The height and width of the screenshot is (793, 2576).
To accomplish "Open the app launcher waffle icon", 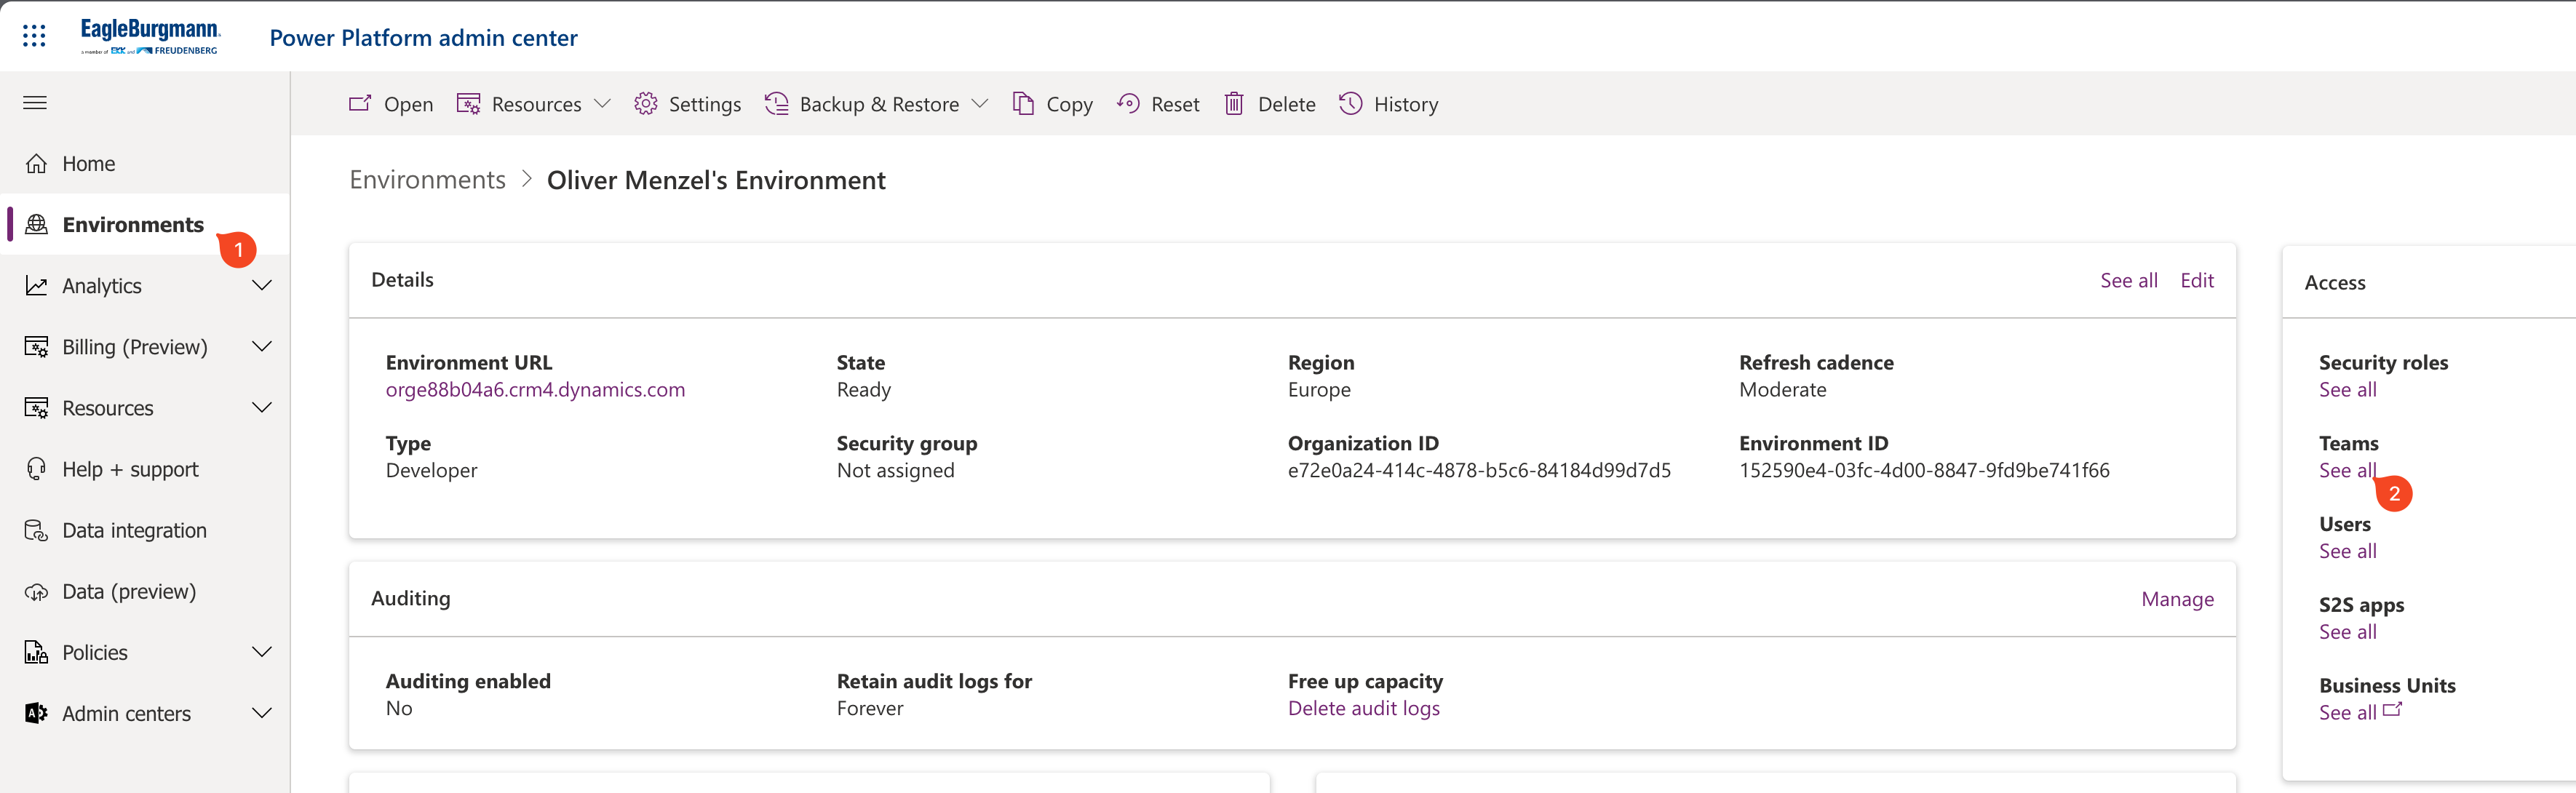I will [x=34, y=36].
